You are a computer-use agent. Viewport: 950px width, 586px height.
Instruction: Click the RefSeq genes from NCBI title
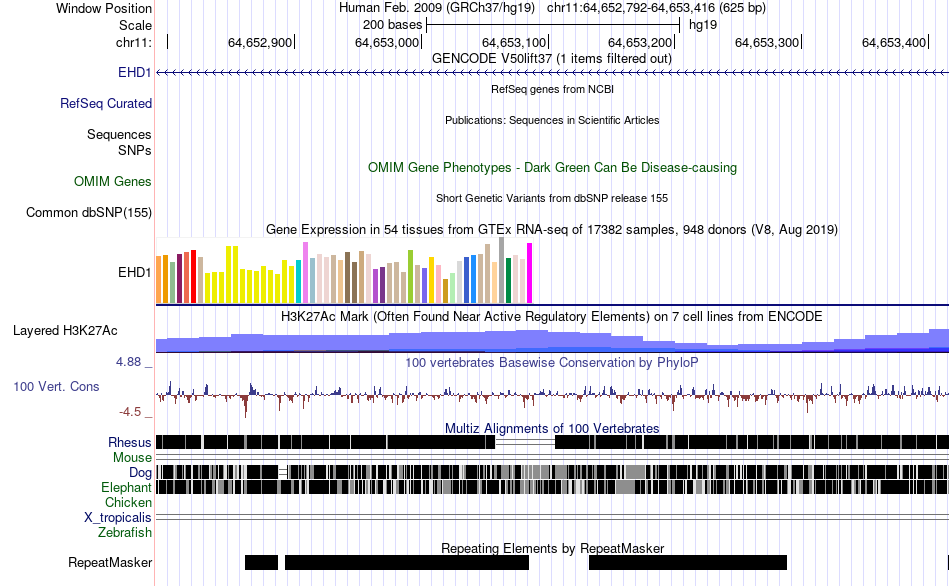[x=553, y=89]
